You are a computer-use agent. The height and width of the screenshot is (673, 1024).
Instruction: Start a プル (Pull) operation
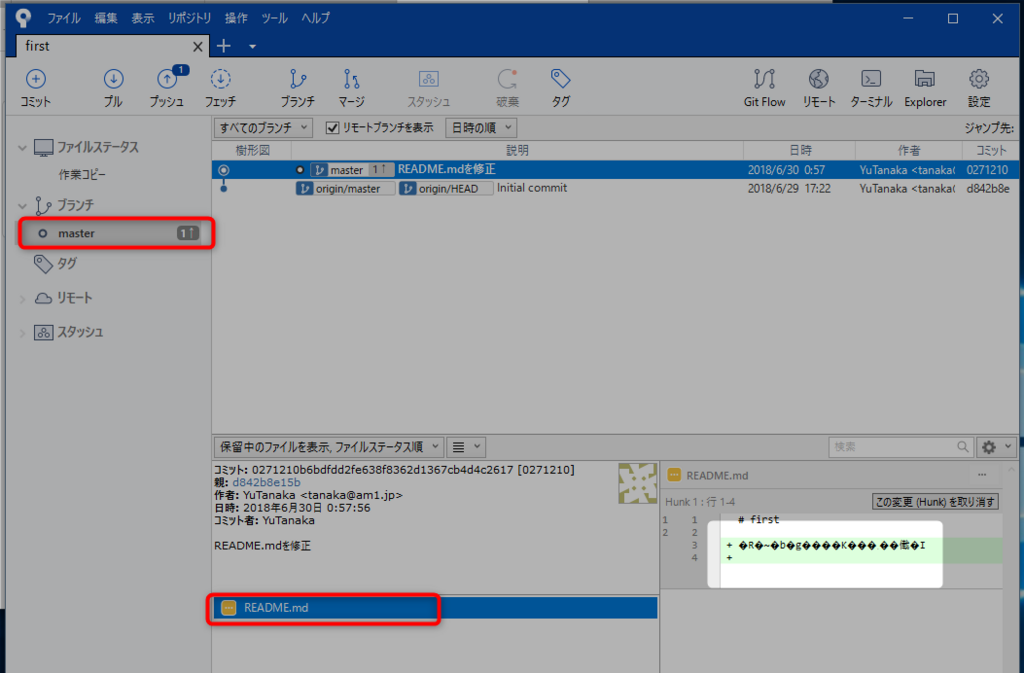click(x=112, y=88)
